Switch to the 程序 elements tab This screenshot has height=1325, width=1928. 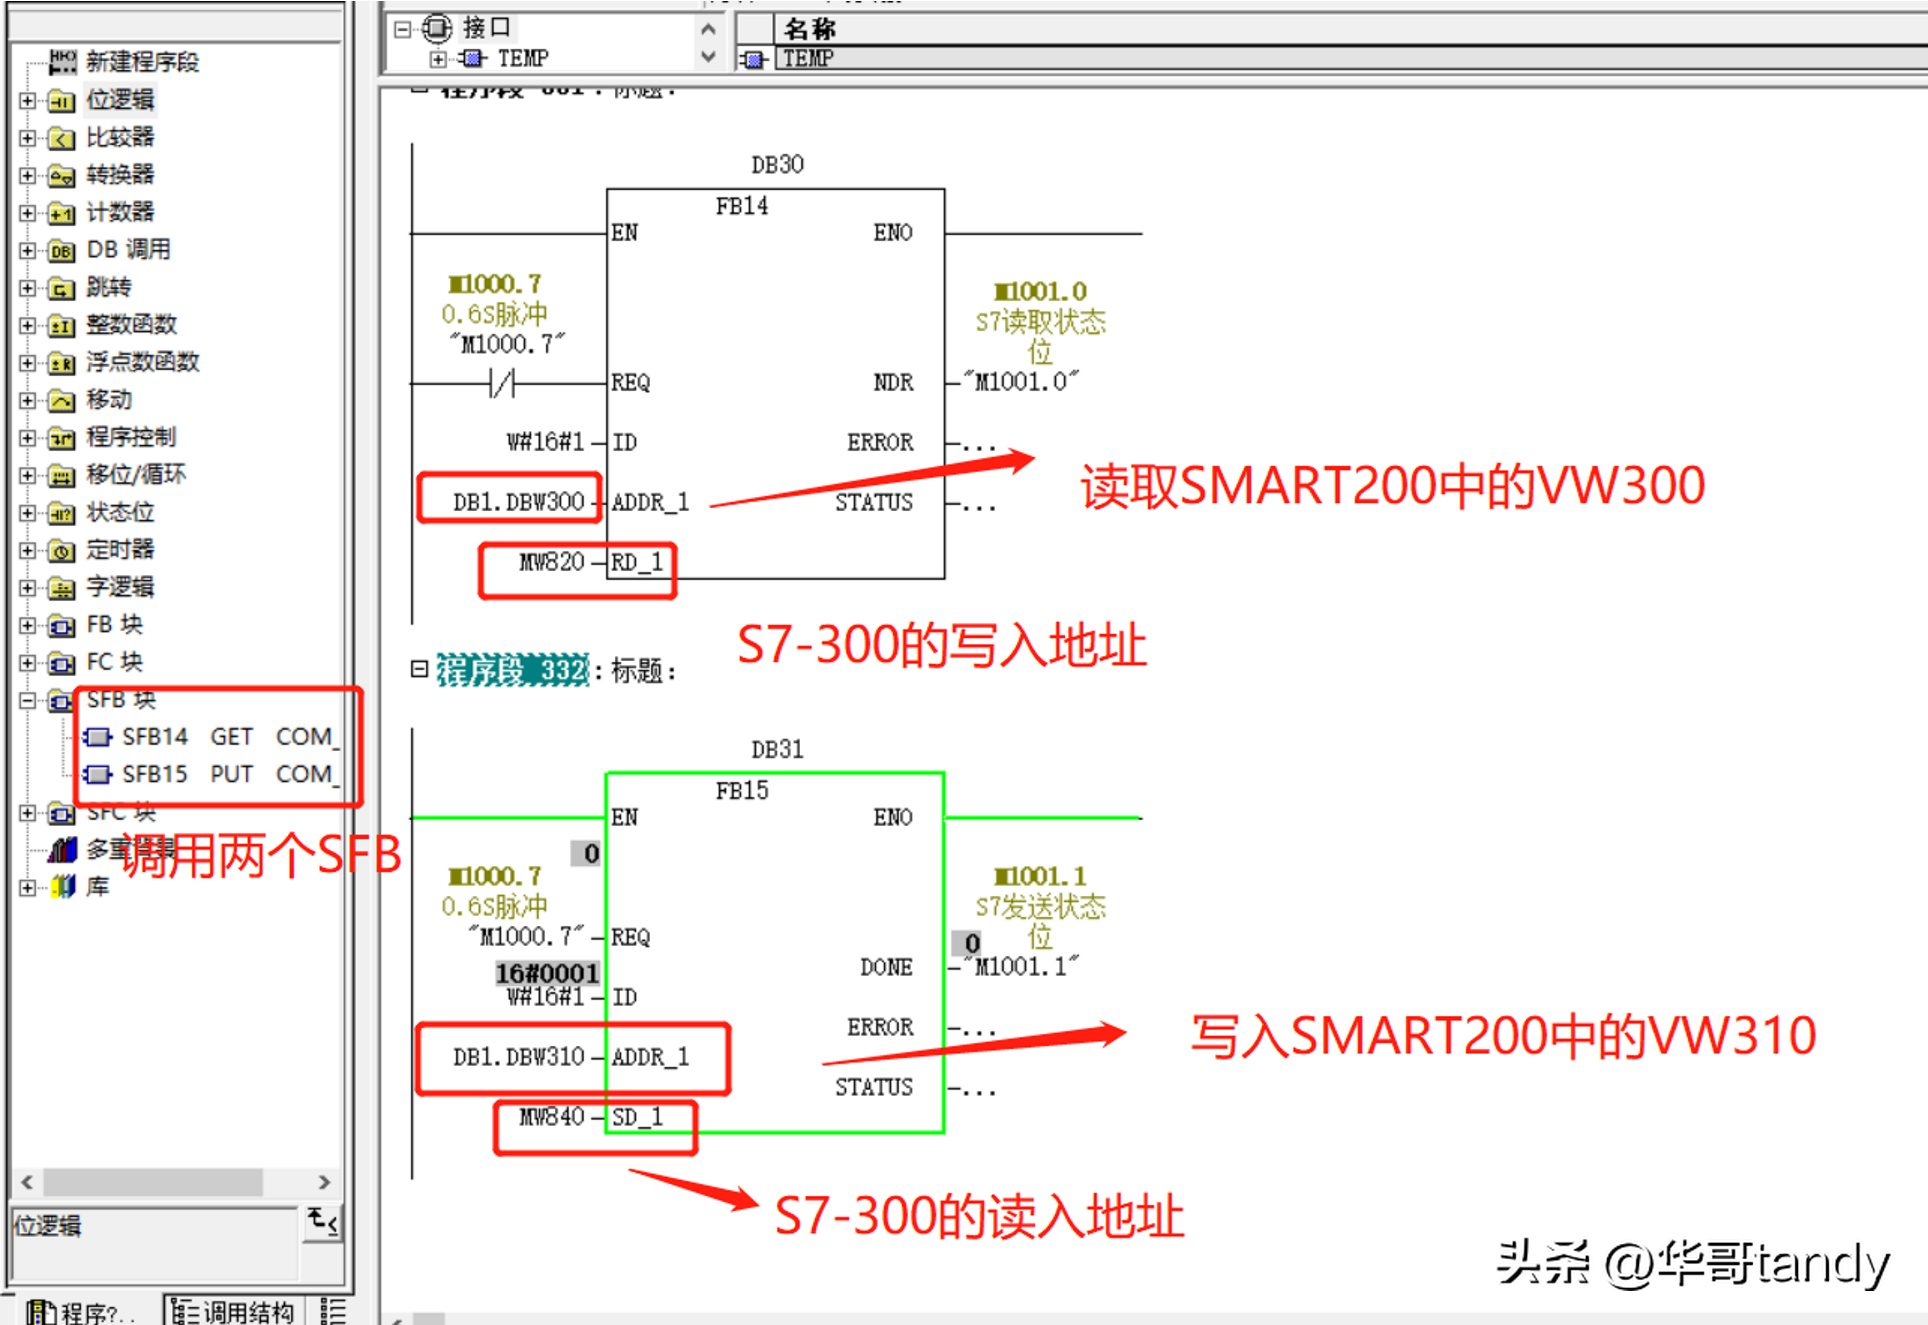pyautogui.click(x=82, y=1311)
